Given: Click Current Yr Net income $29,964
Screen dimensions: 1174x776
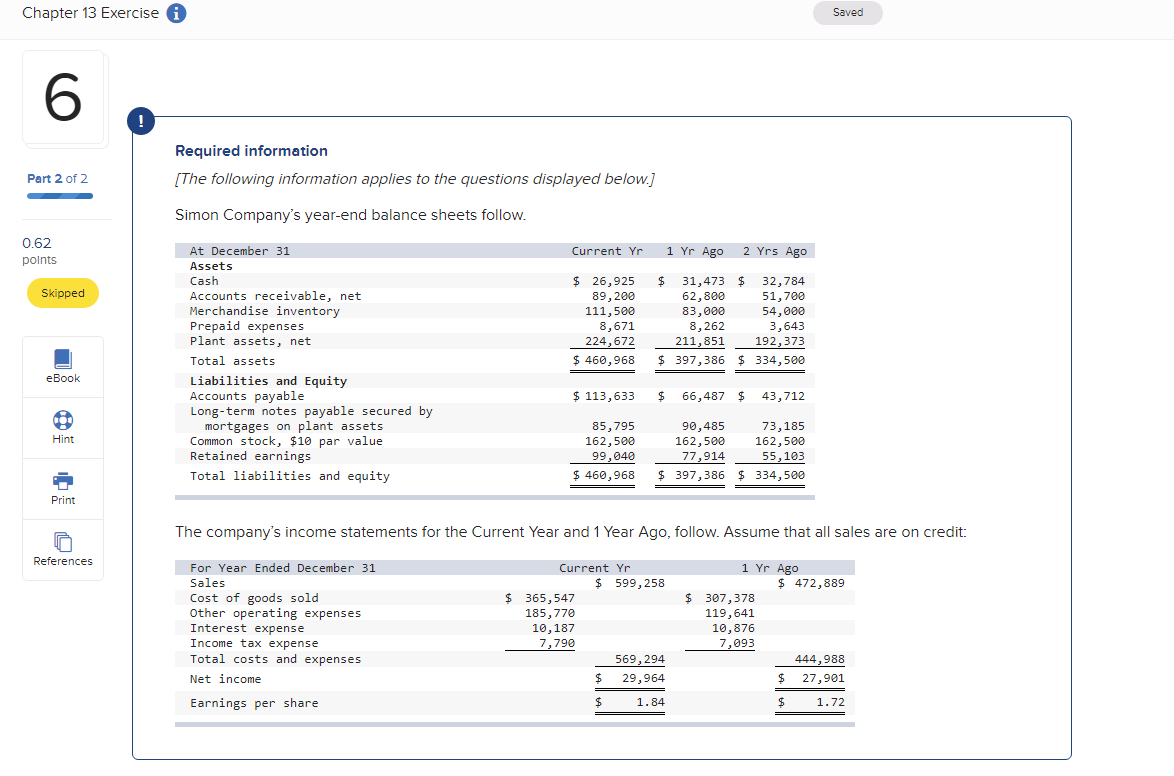Looking at the screenshot, I should (x=630, y=678).
